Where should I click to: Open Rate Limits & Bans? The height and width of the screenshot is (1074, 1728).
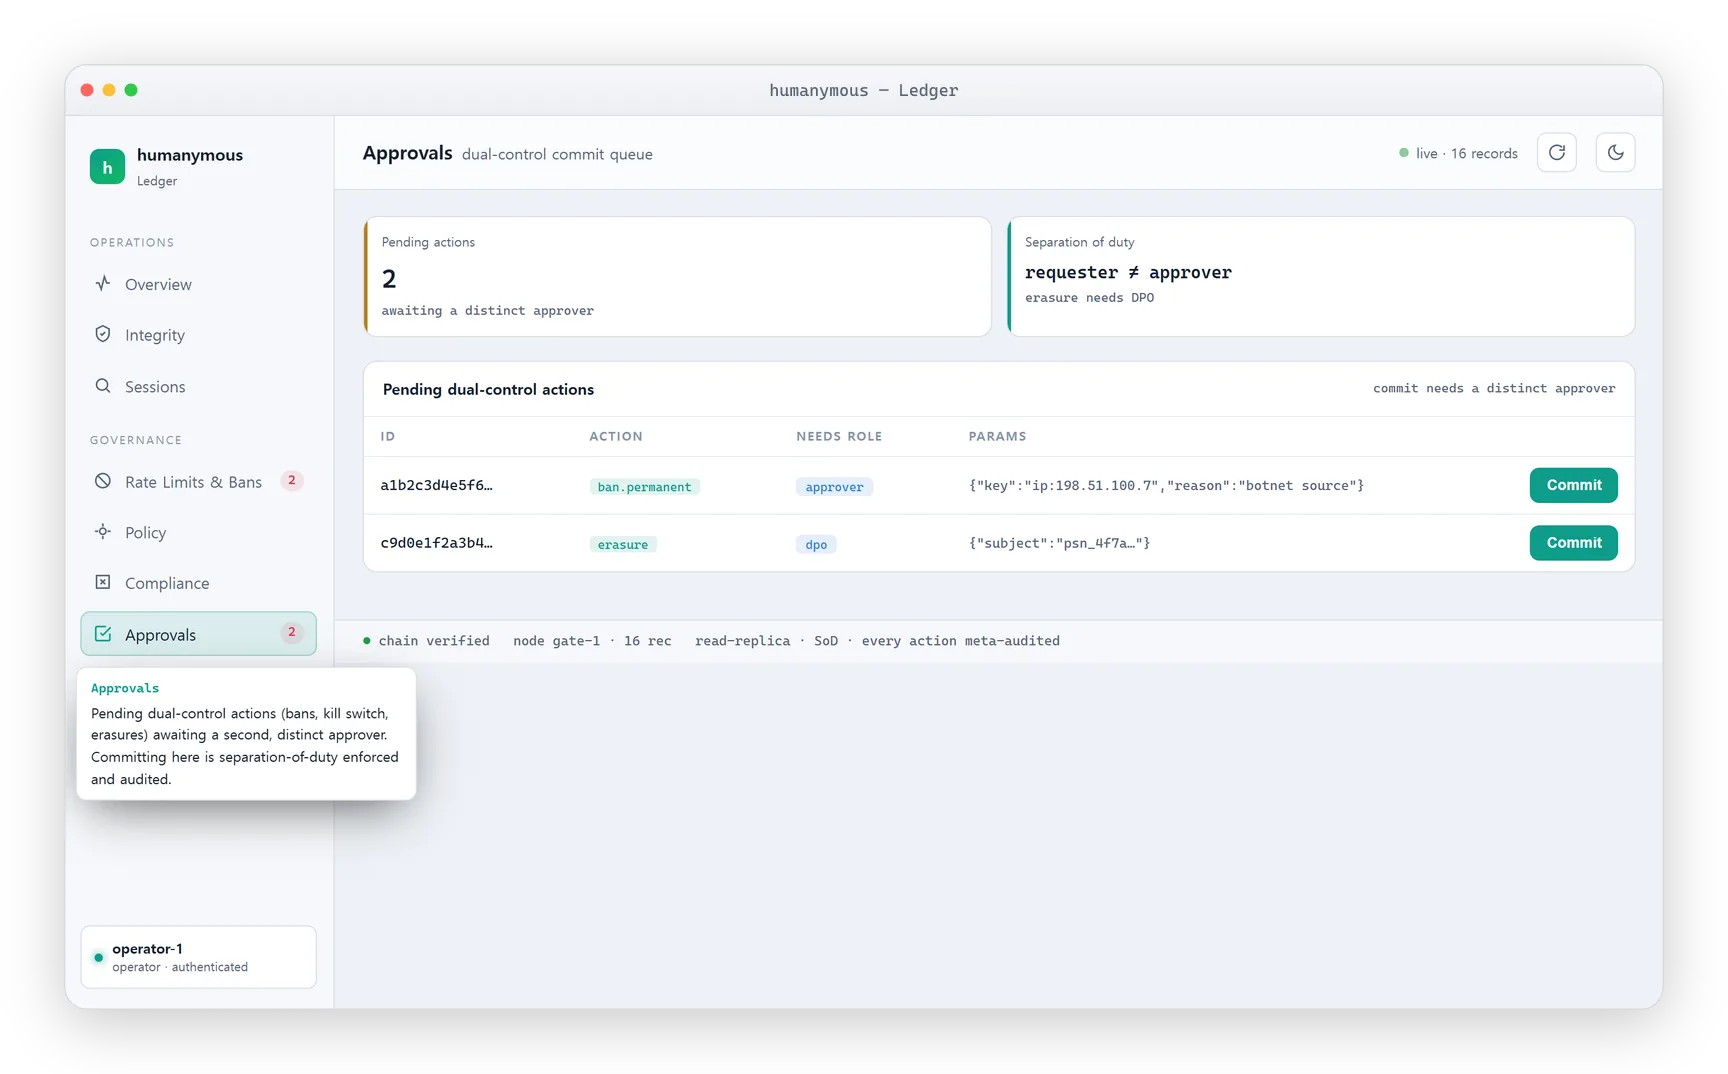click(199, 482)
